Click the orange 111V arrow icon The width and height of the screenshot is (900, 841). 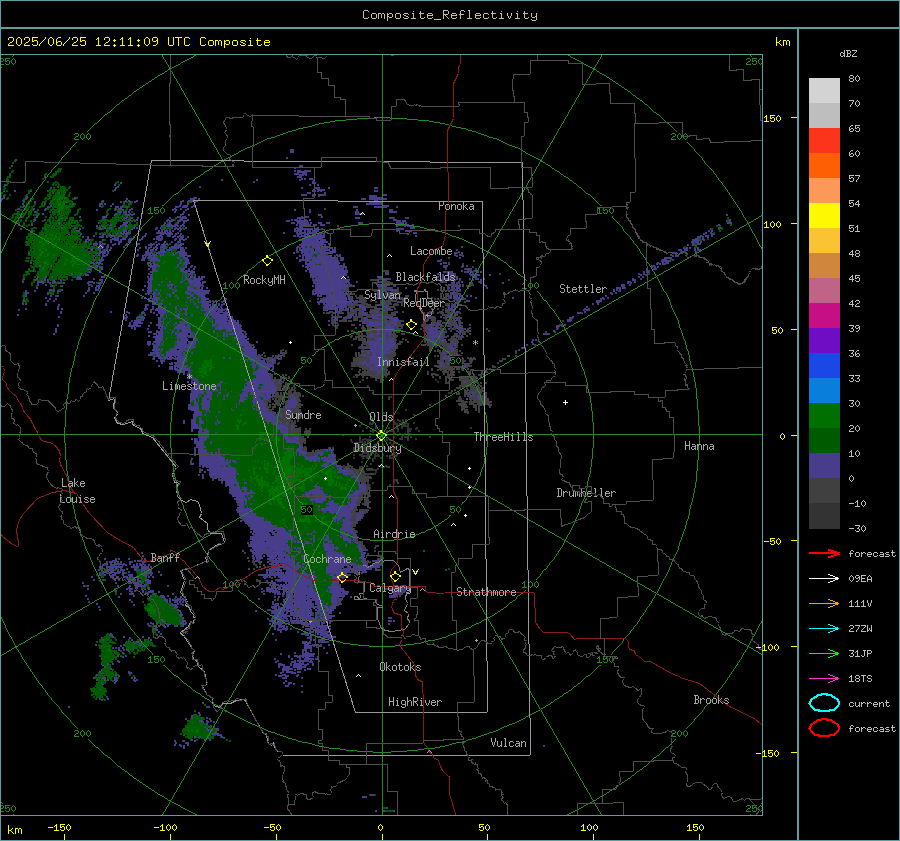pyautogui.click(x=824, y=603)
